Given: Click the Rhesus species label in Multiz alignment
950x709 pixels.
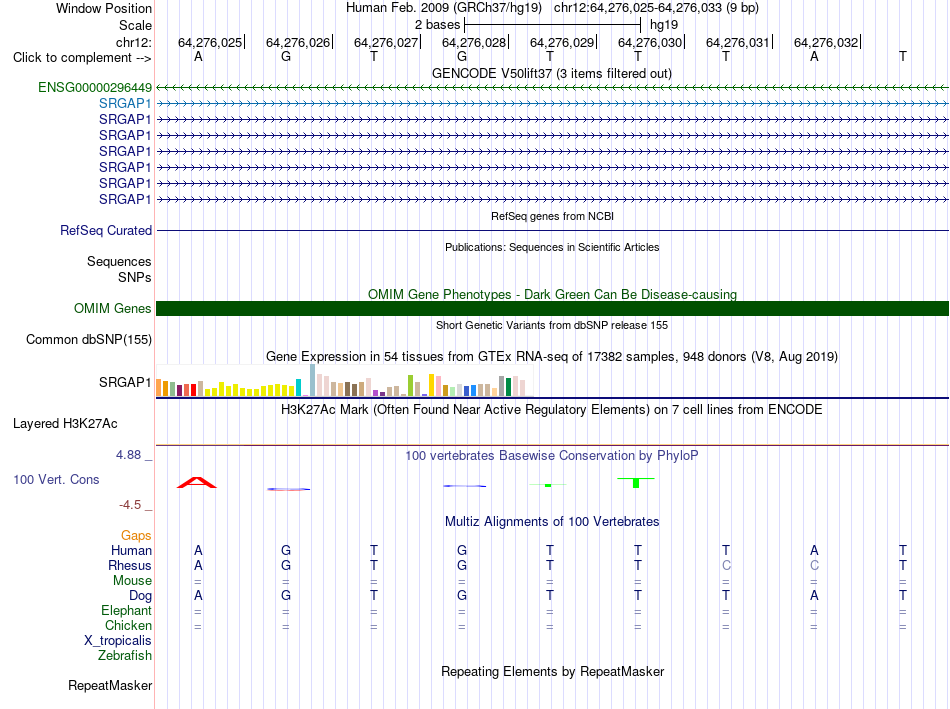Looking at the screenshot, I should (130, 565).
